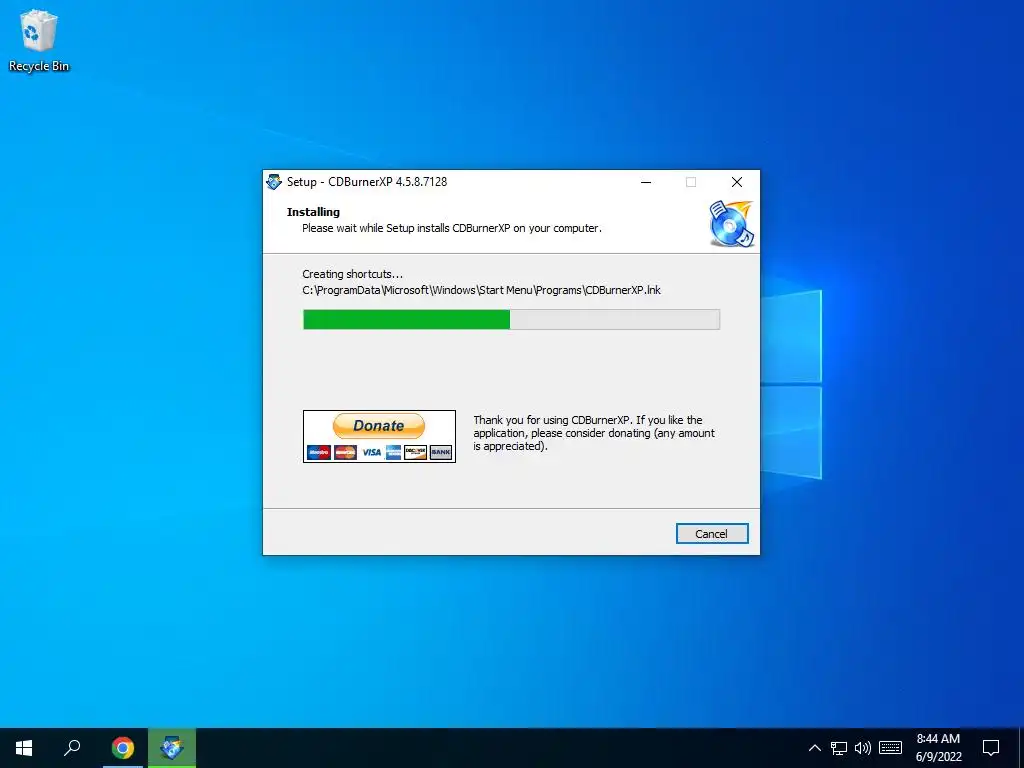Click the VISA card icon under Donate
The image size is (1024, 768).
point(372,452)
